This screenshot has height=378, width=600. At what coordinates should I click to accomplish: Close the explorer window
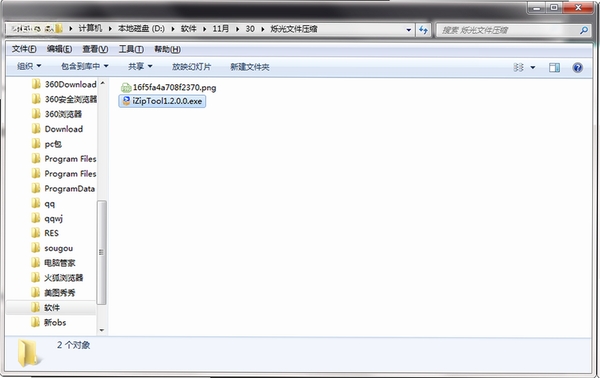pyautogui.click(x=578, y=8)
